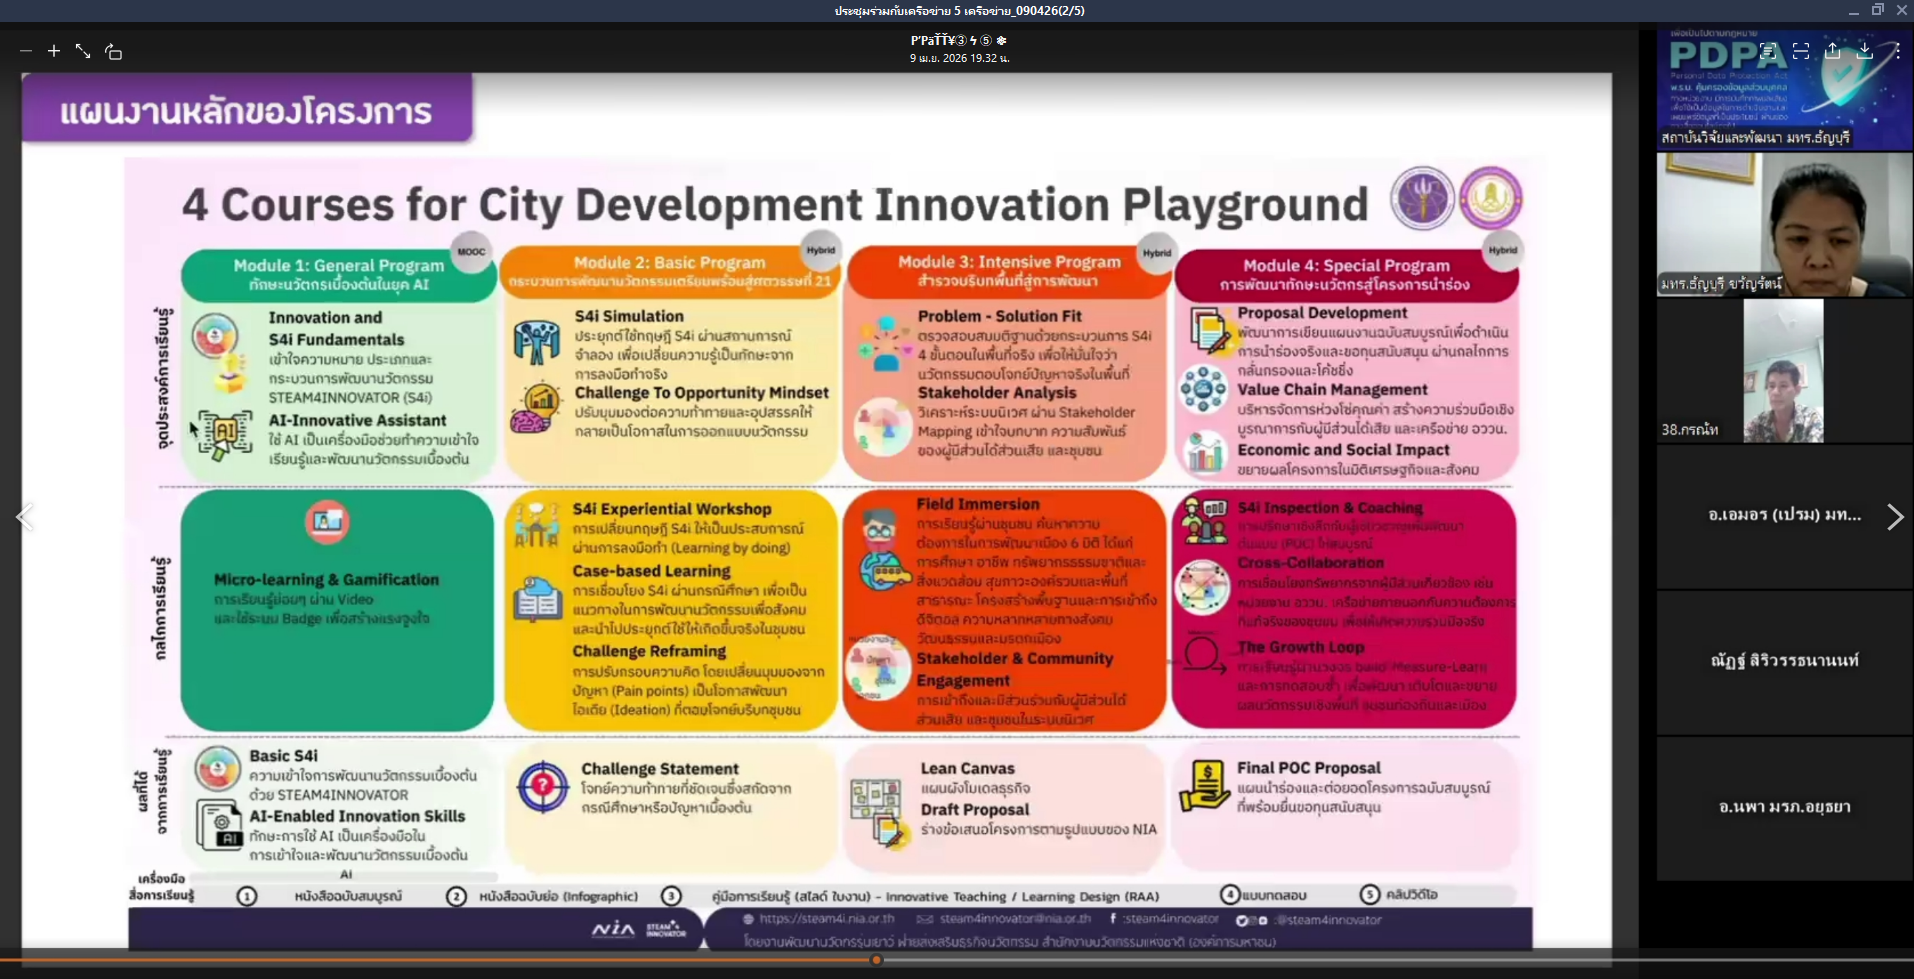The height and width of the screenshot is (979, 1914).
Task: Go to the next image with right arrow
Action: coord(1895,517)
